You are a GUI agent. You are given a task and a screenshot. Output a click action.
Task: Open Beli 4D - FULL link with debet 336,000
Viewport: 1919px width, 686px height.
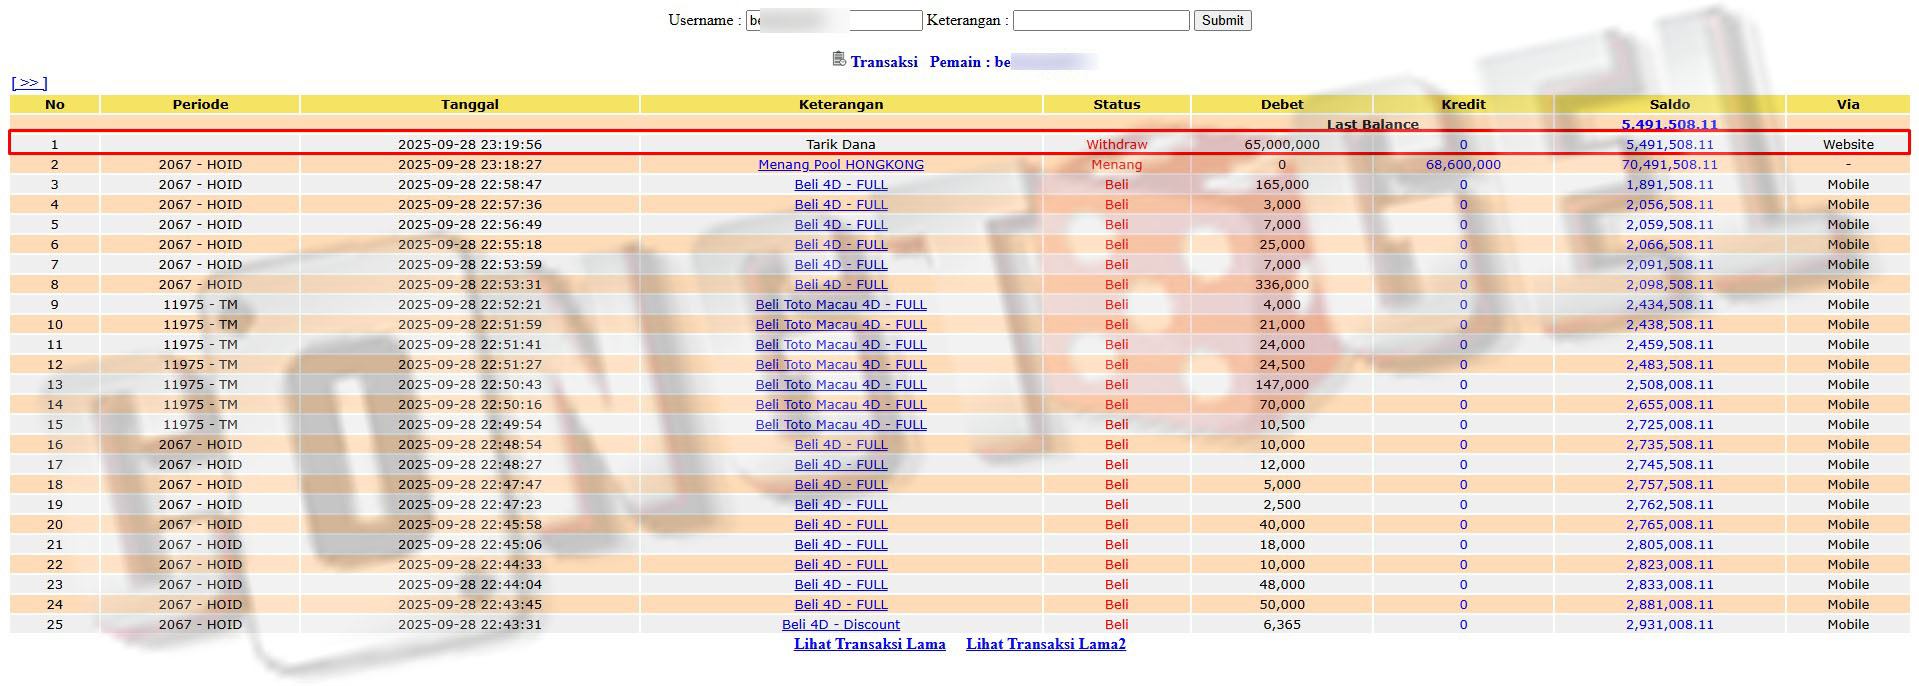click(x=841, y=285)
